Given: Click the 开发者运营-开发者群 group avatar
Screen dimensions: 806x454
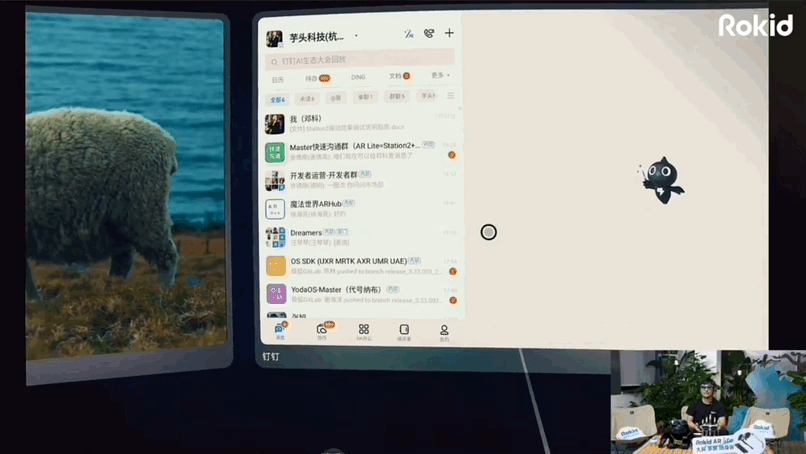Looking at the screenshot, I should point(275,181).
